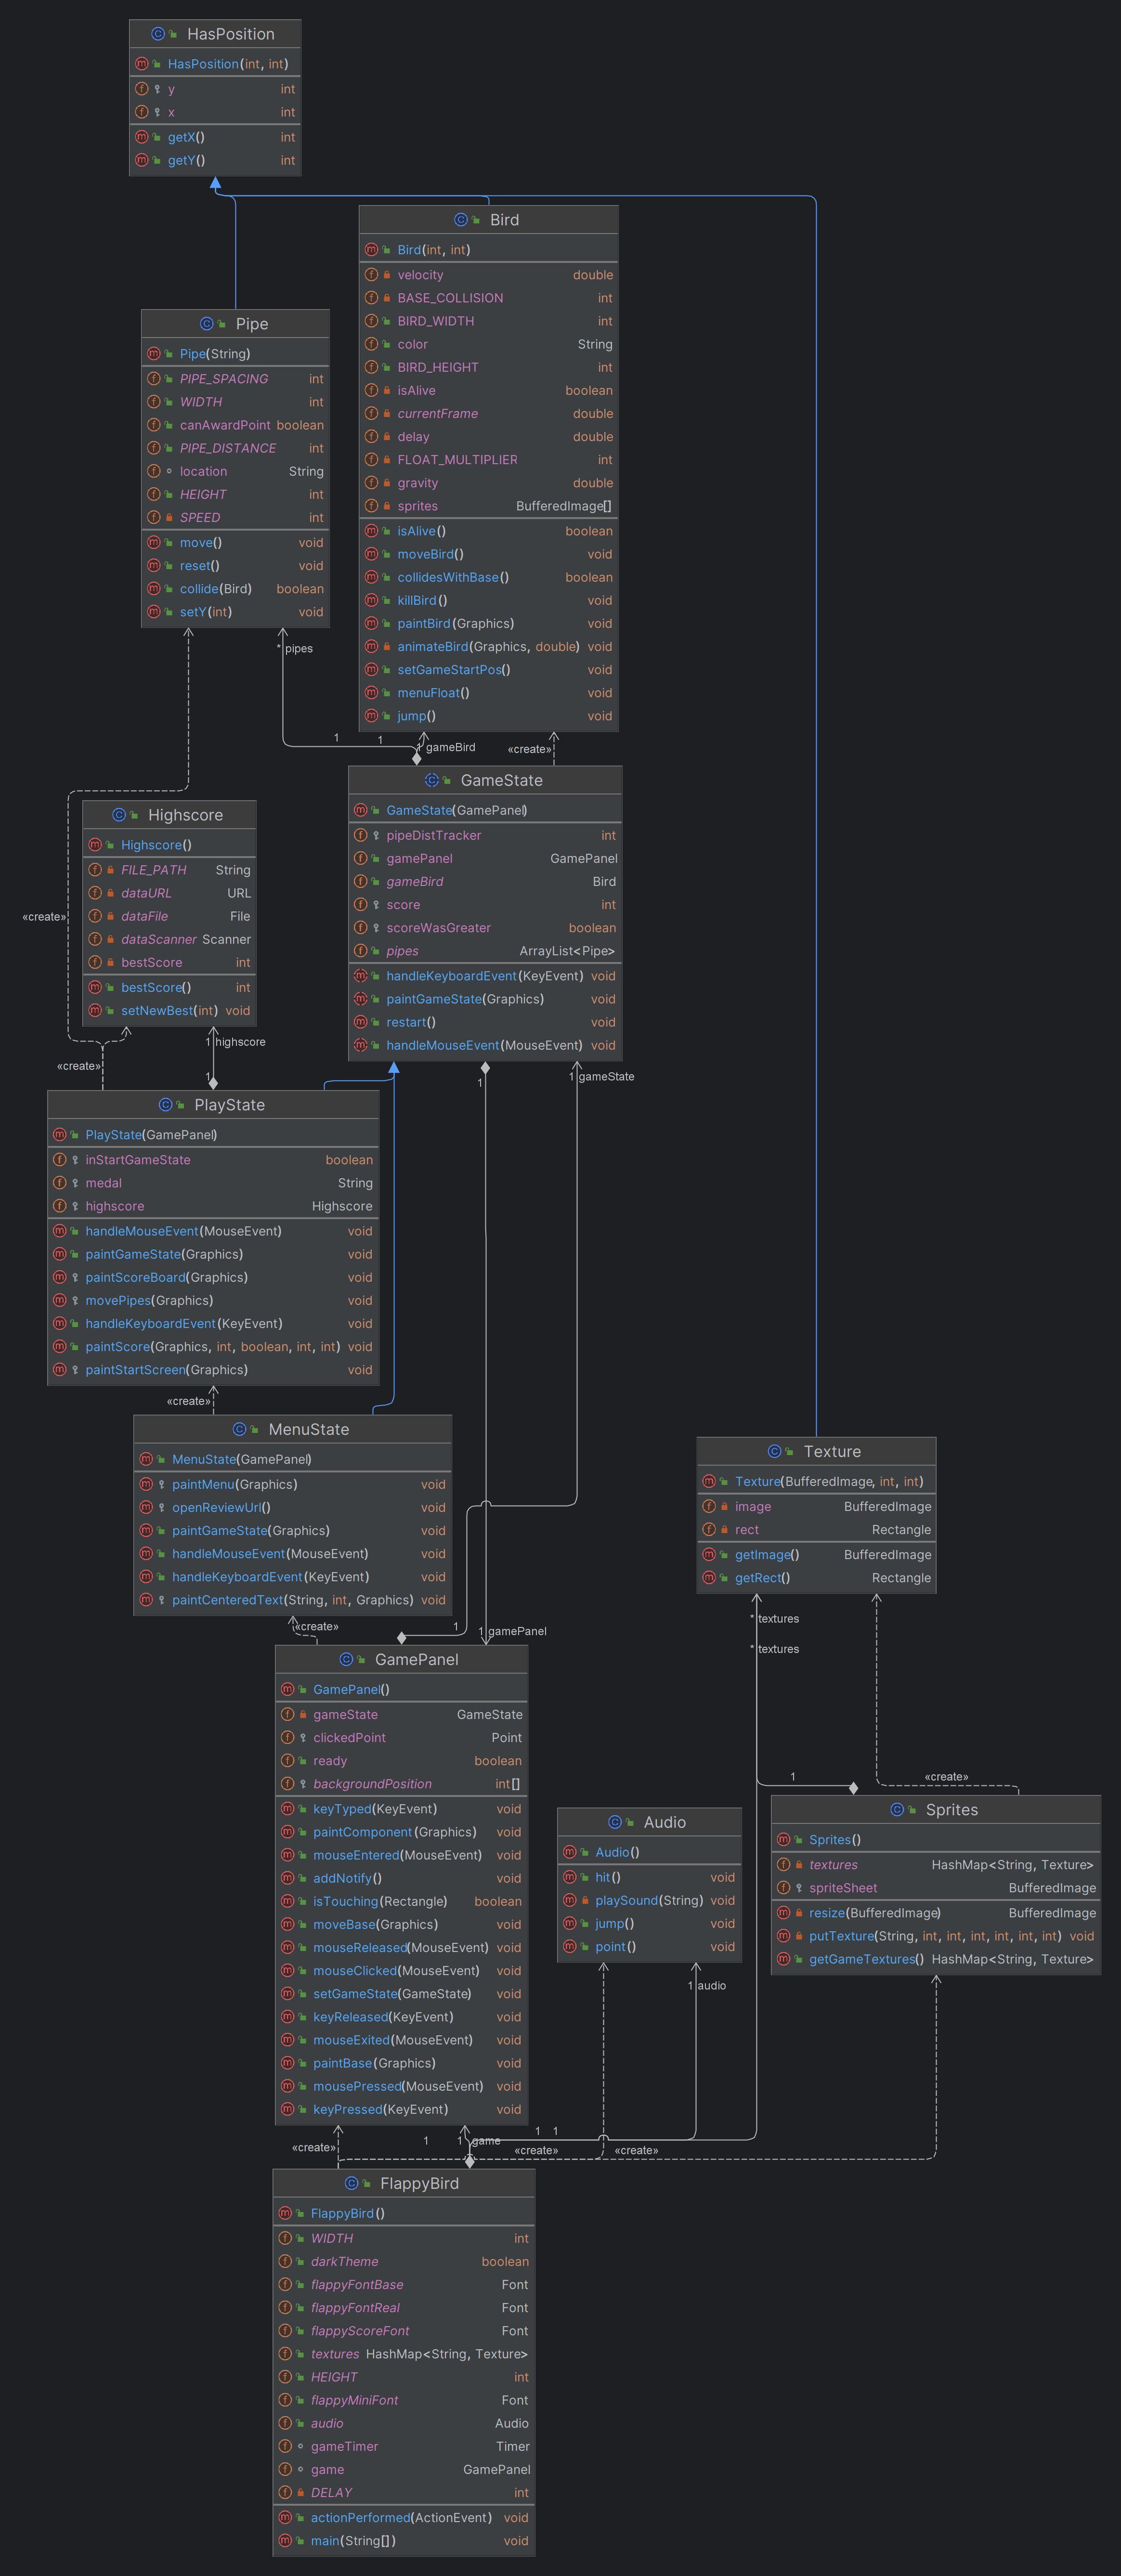Select the abstract class icon beside GameState title
The height and width of the screenshot is (2576, 1121).
(x=432, y=780)
